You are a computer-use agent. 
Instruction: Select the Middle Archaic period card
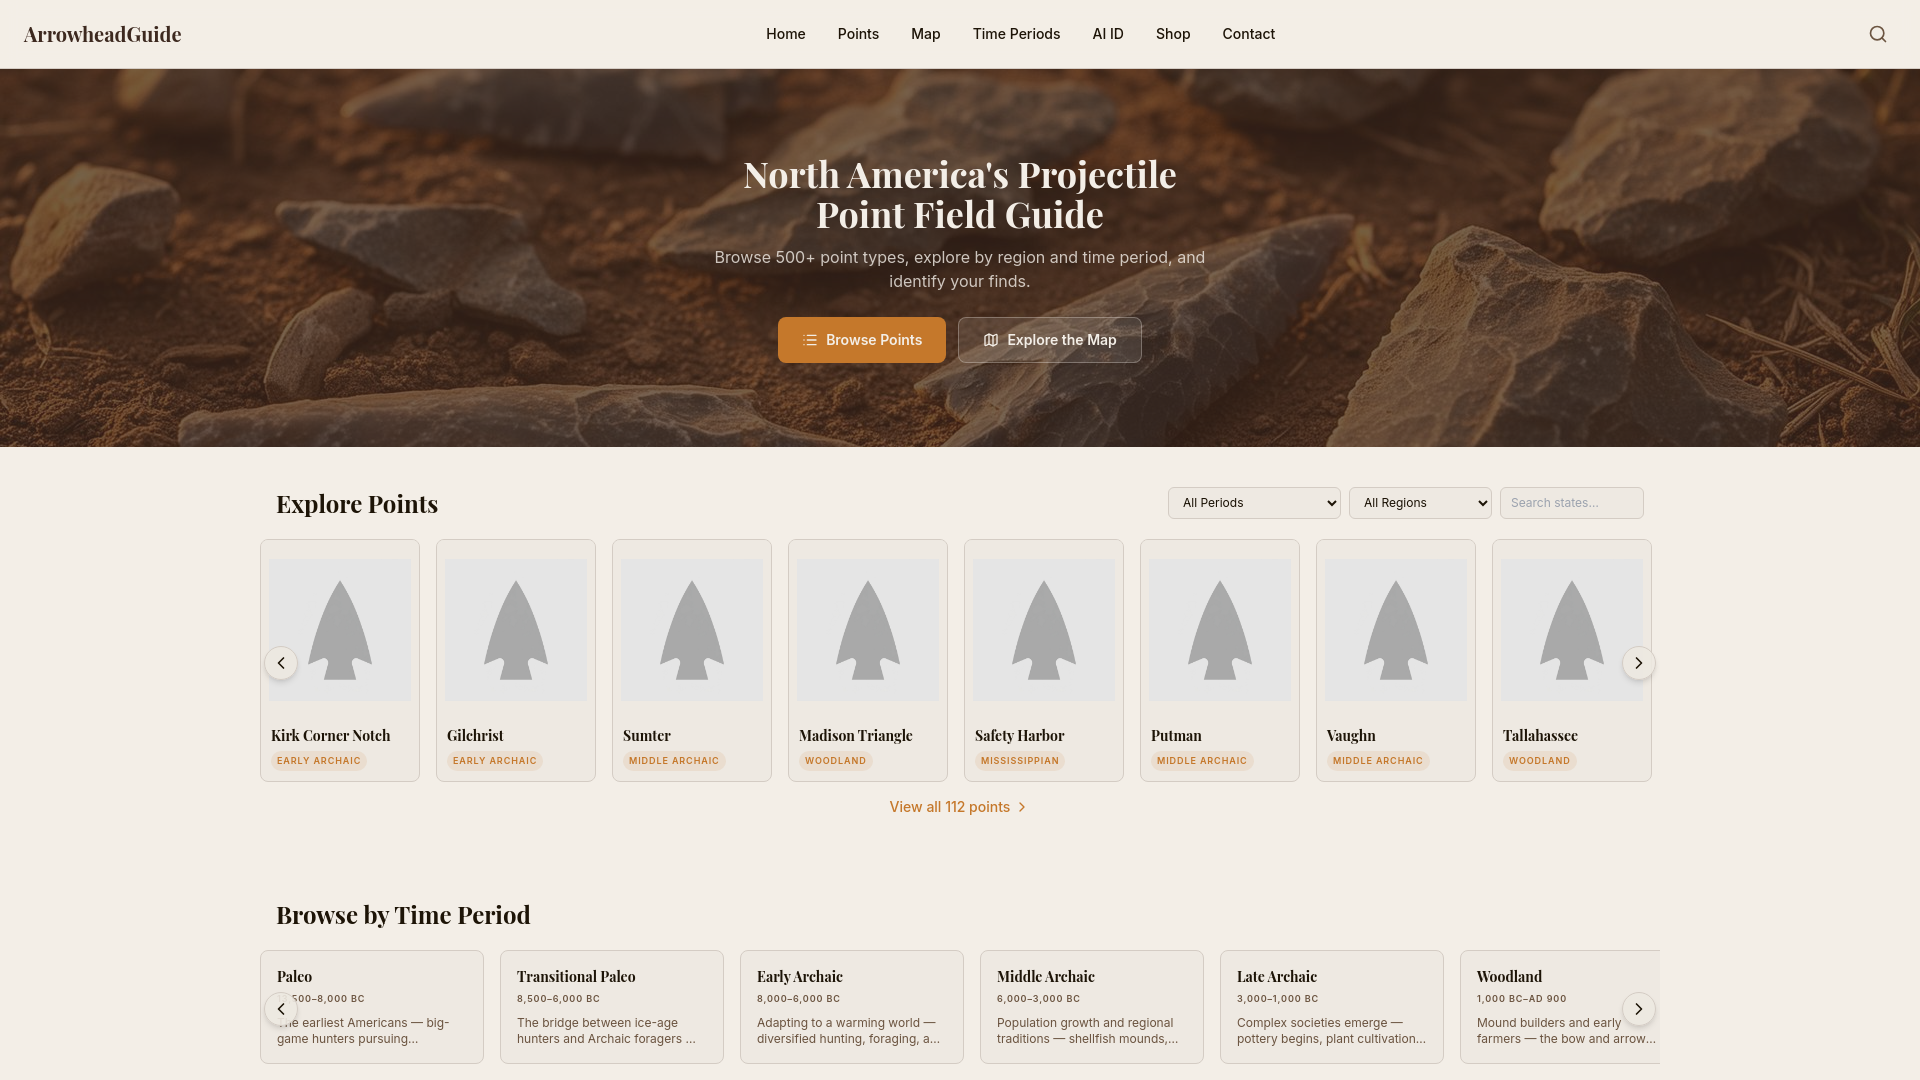click(x=1092, y=1006)
